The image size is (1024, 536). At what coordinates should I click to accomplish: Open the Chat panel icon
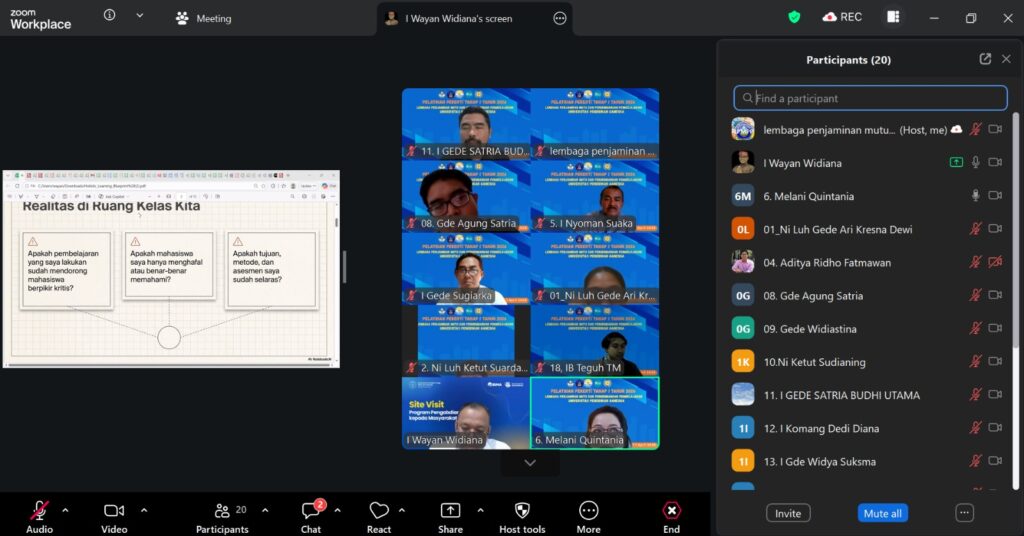coord(310,511)
